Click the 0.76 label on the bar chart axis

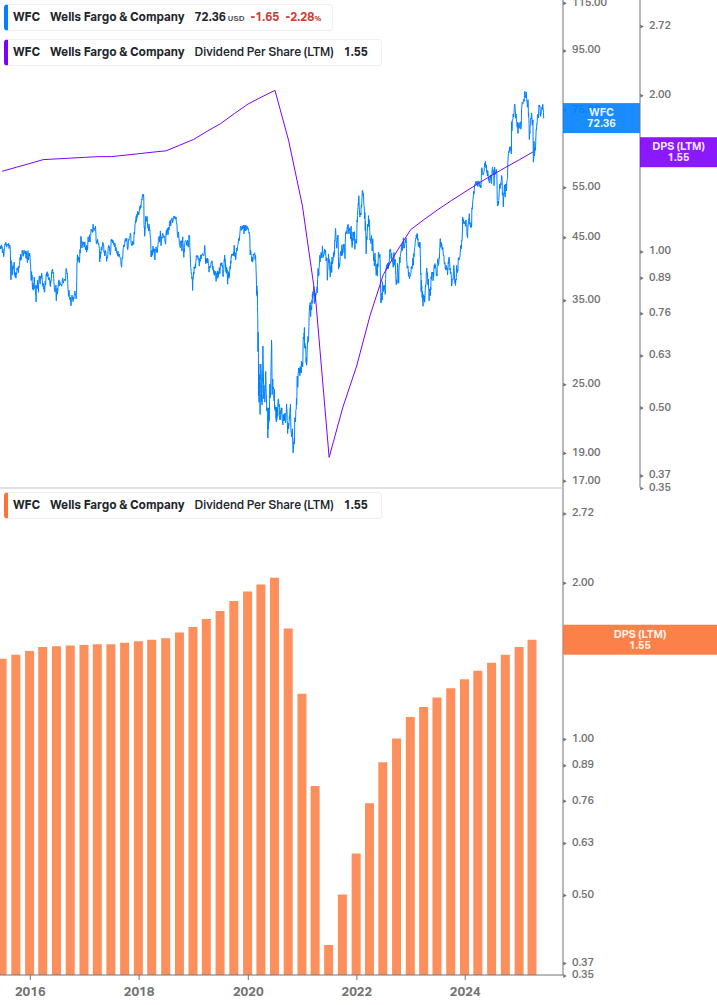(x=583, y=801)
